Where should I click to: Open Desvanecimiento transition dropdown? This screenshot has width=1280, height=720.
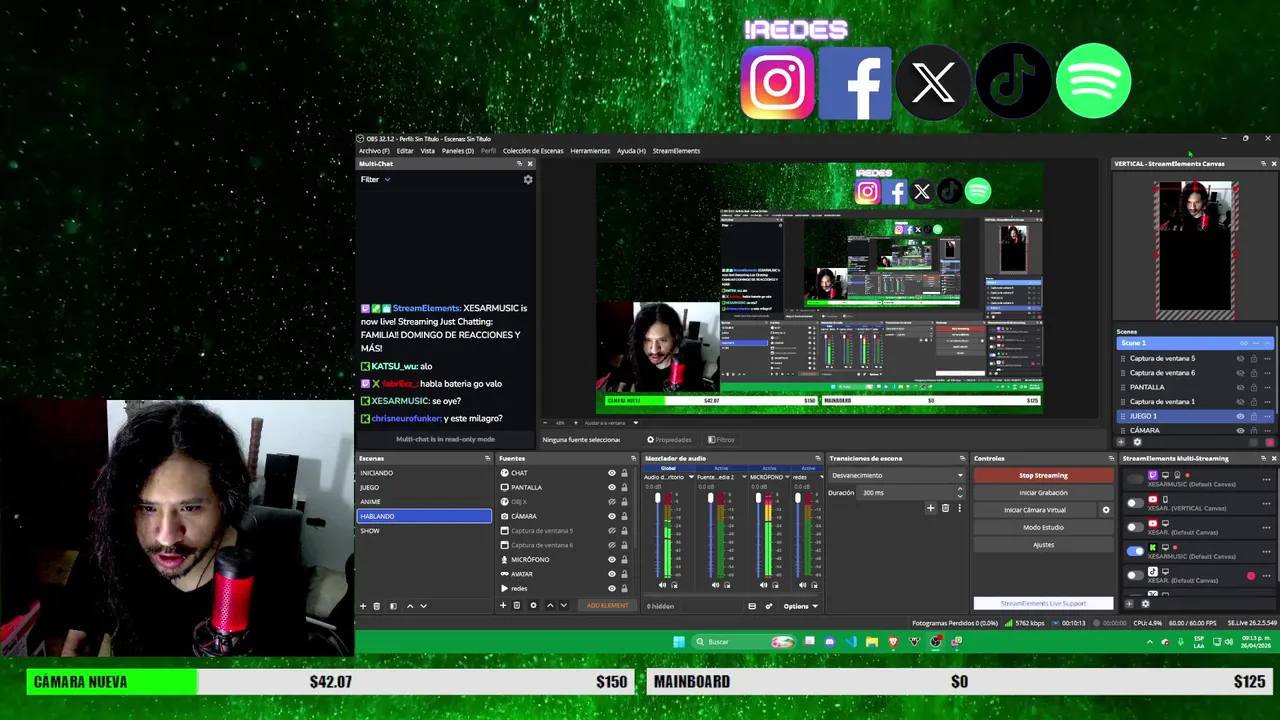[897, 475]
